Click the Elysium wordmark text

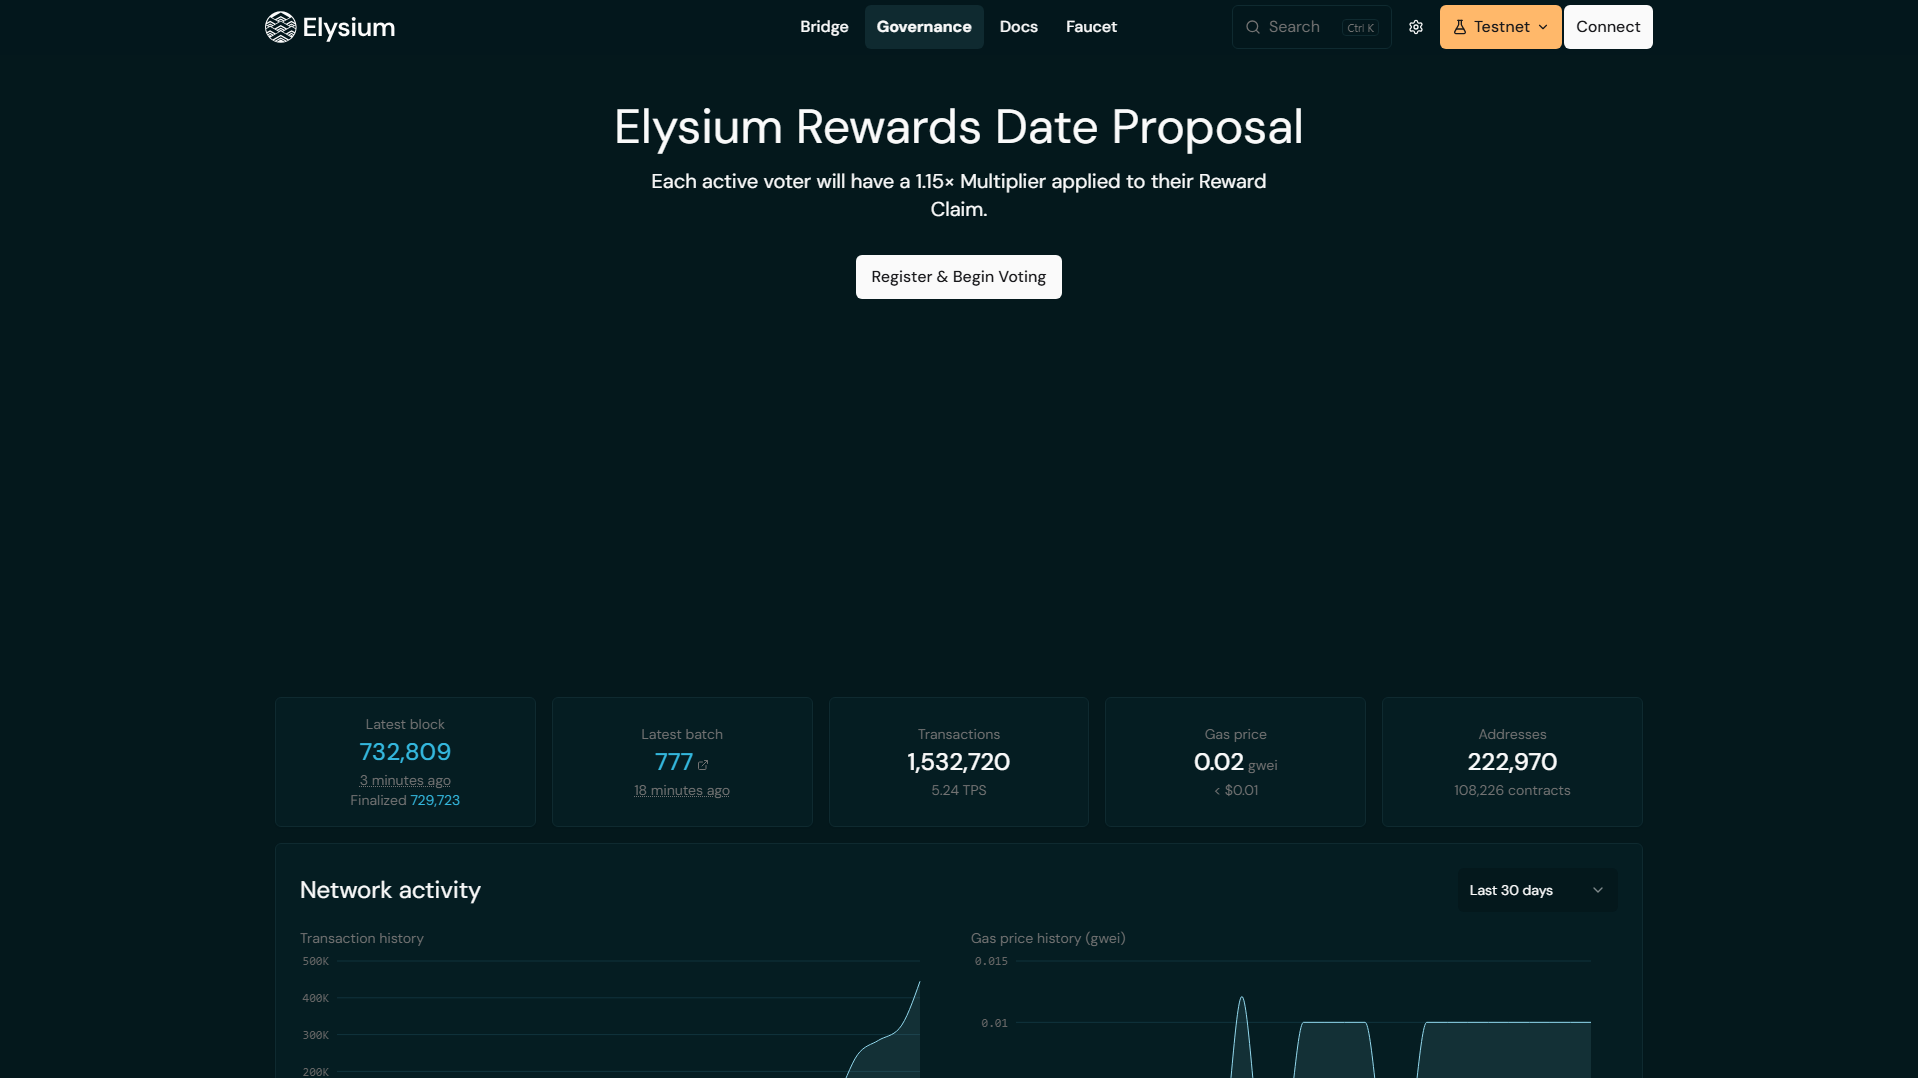point(349,28)
